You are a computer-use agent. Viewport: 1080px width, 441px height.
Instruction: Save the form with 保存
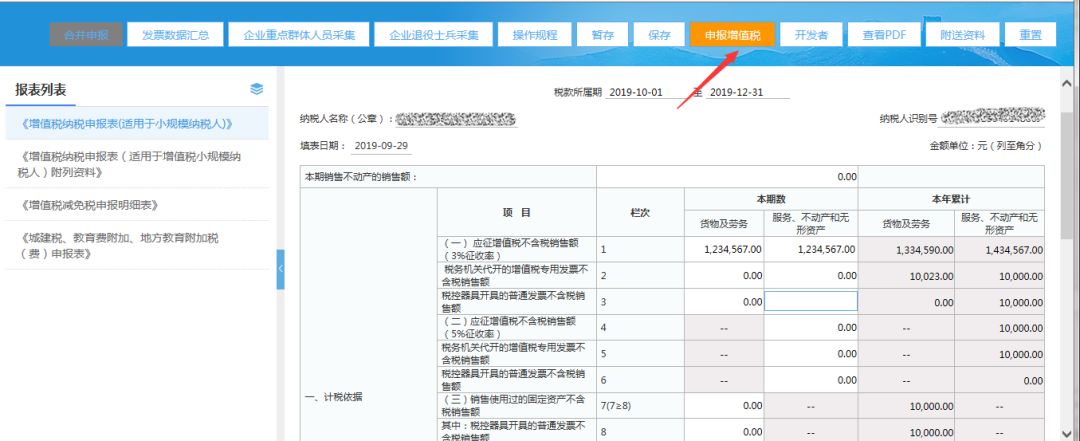(x=658, y=34)
